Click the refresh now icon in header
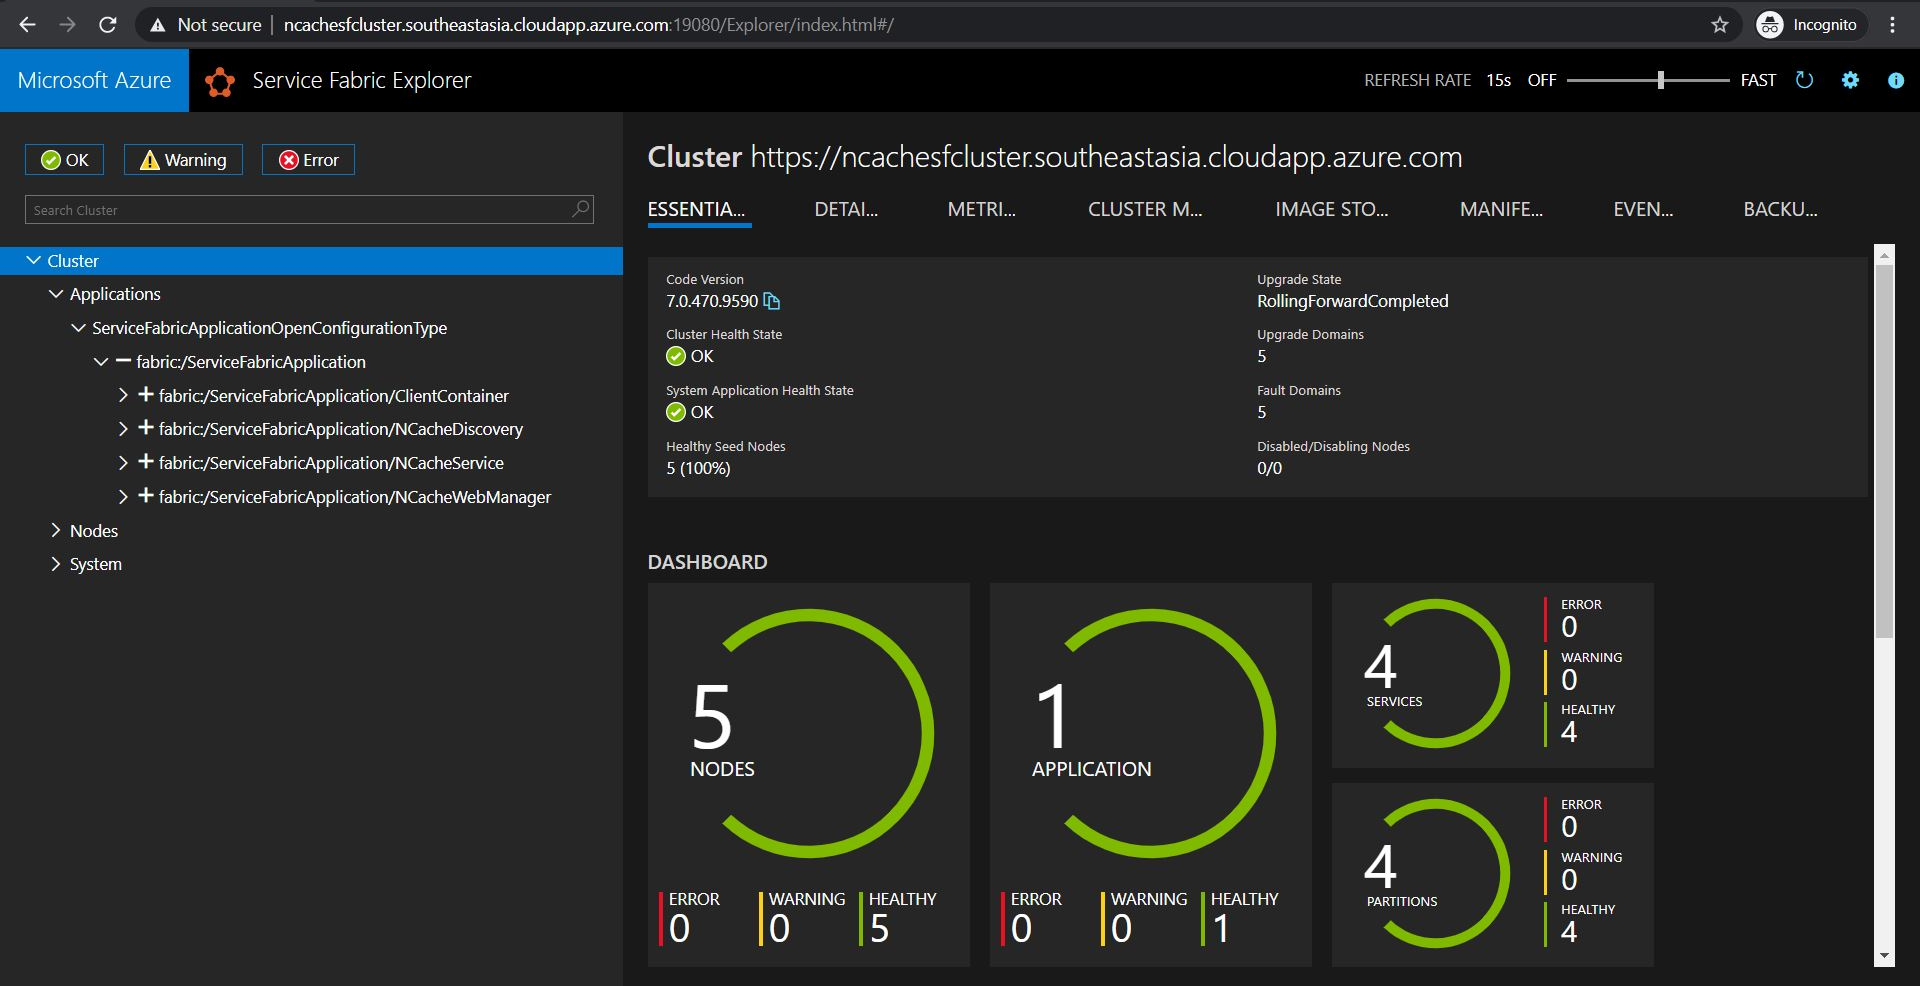 point(1804,80)
